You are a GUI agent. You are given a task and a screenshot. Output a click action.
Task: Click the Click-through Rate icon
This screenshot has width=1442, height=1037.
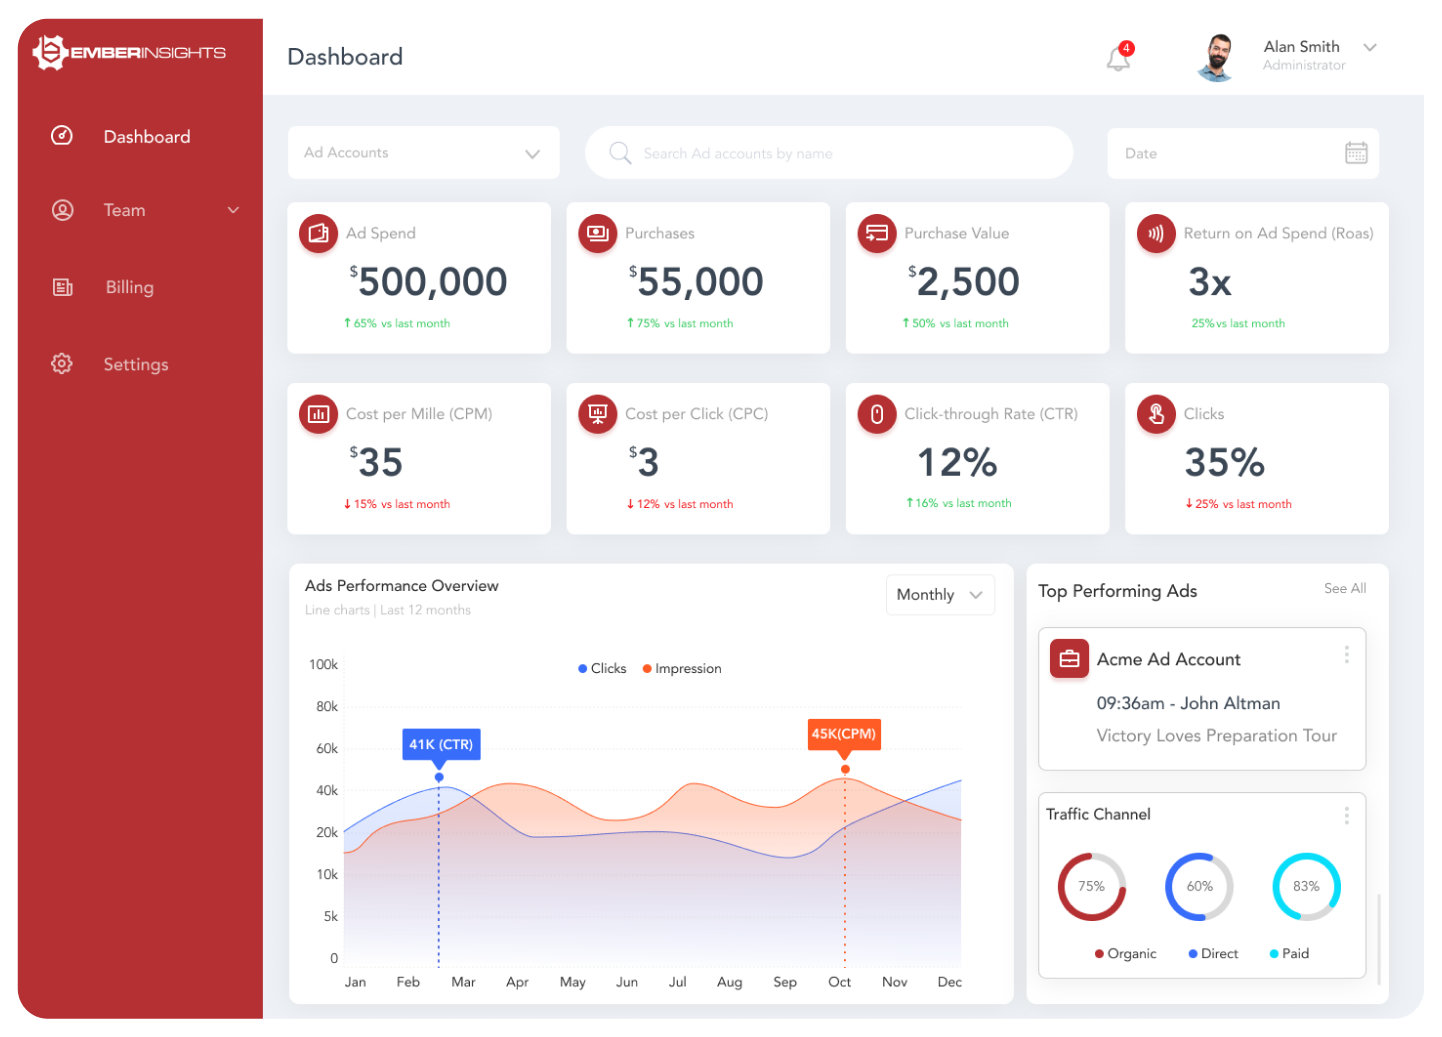pyautogui.click(x=877, y=413)
